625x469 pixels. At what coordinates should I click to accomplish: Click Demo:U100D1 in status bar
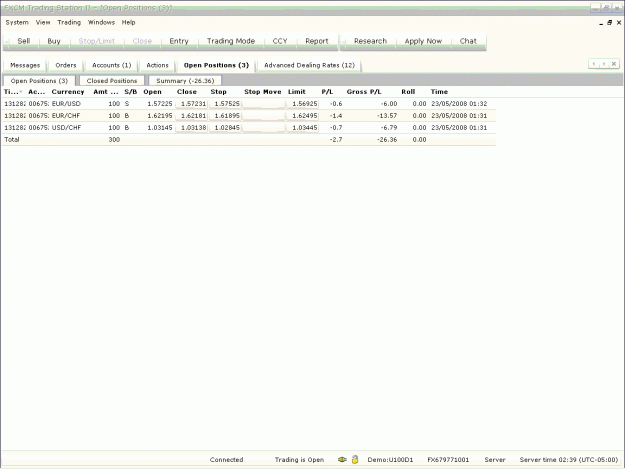[390, 459]
